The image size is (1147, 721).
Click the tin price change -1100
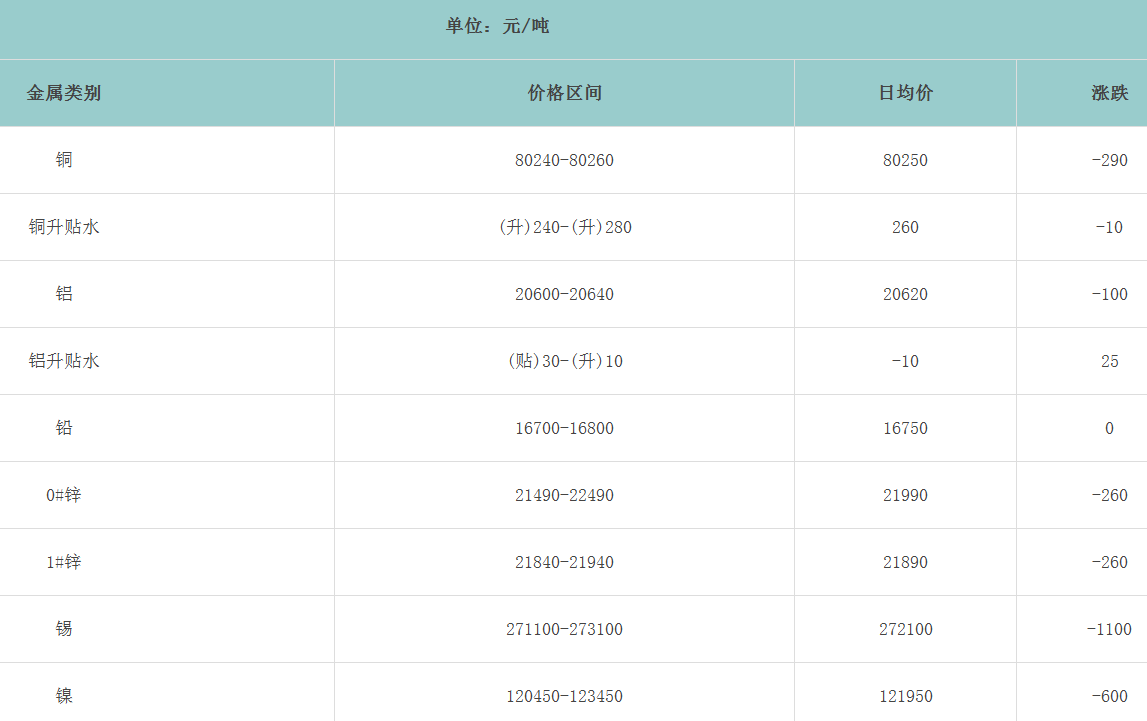tap(1109, 629)
